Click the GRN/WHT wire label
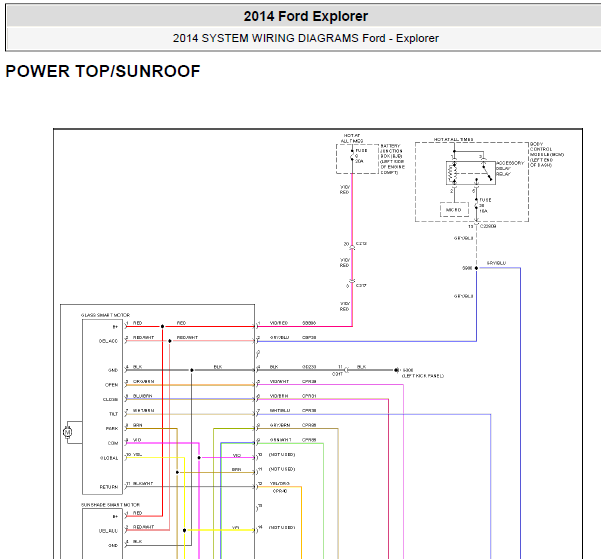 pyautogui.click(x=281, y=440)
